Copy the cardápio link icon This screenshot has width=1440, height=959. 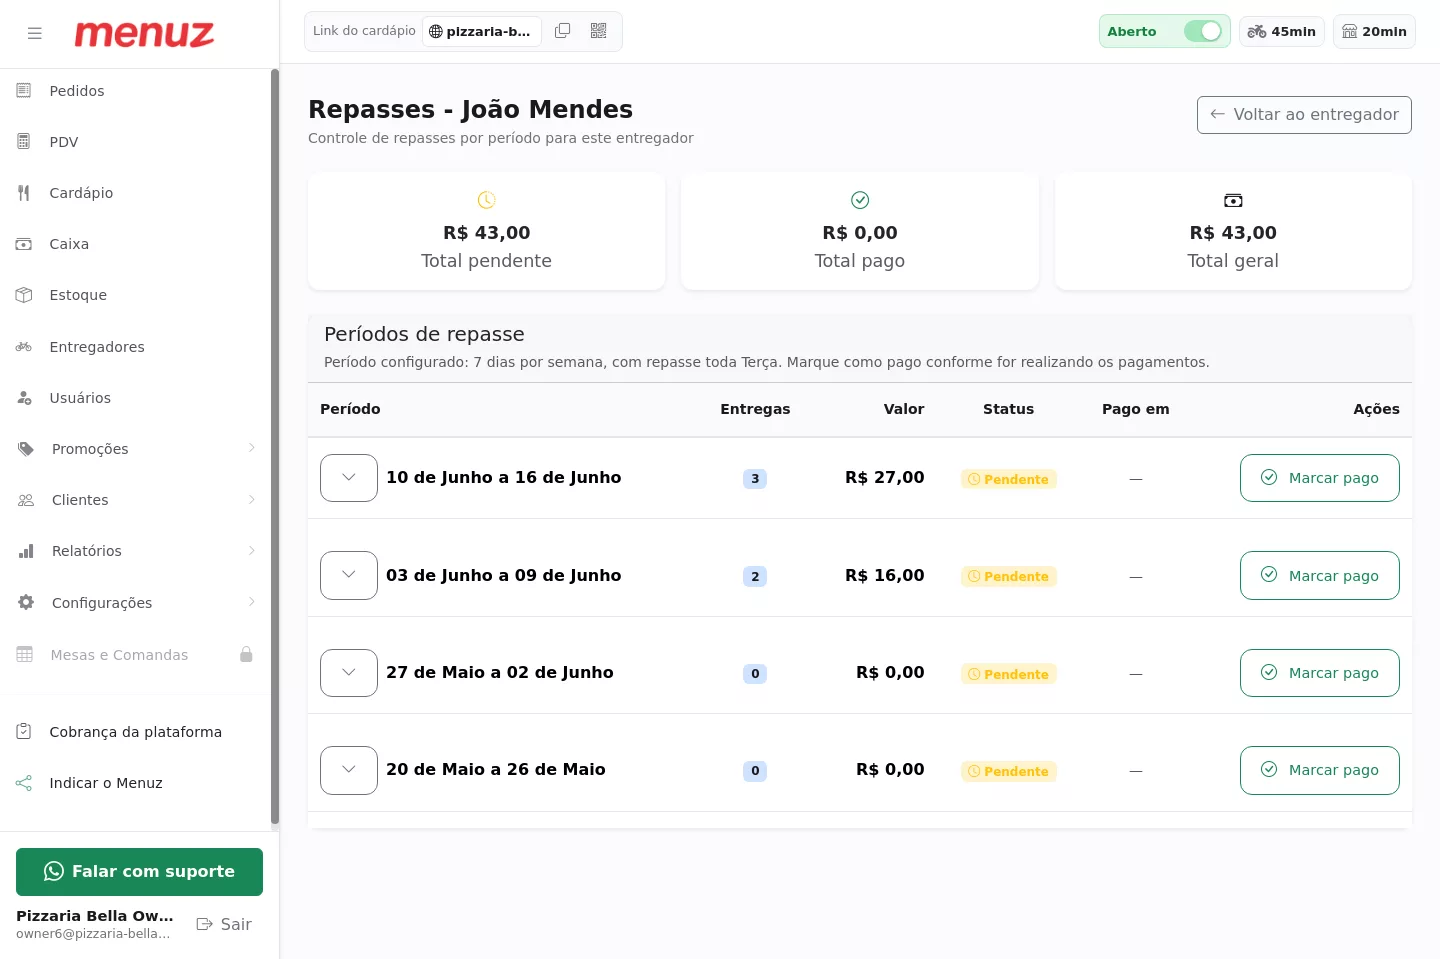pos(563,31)
